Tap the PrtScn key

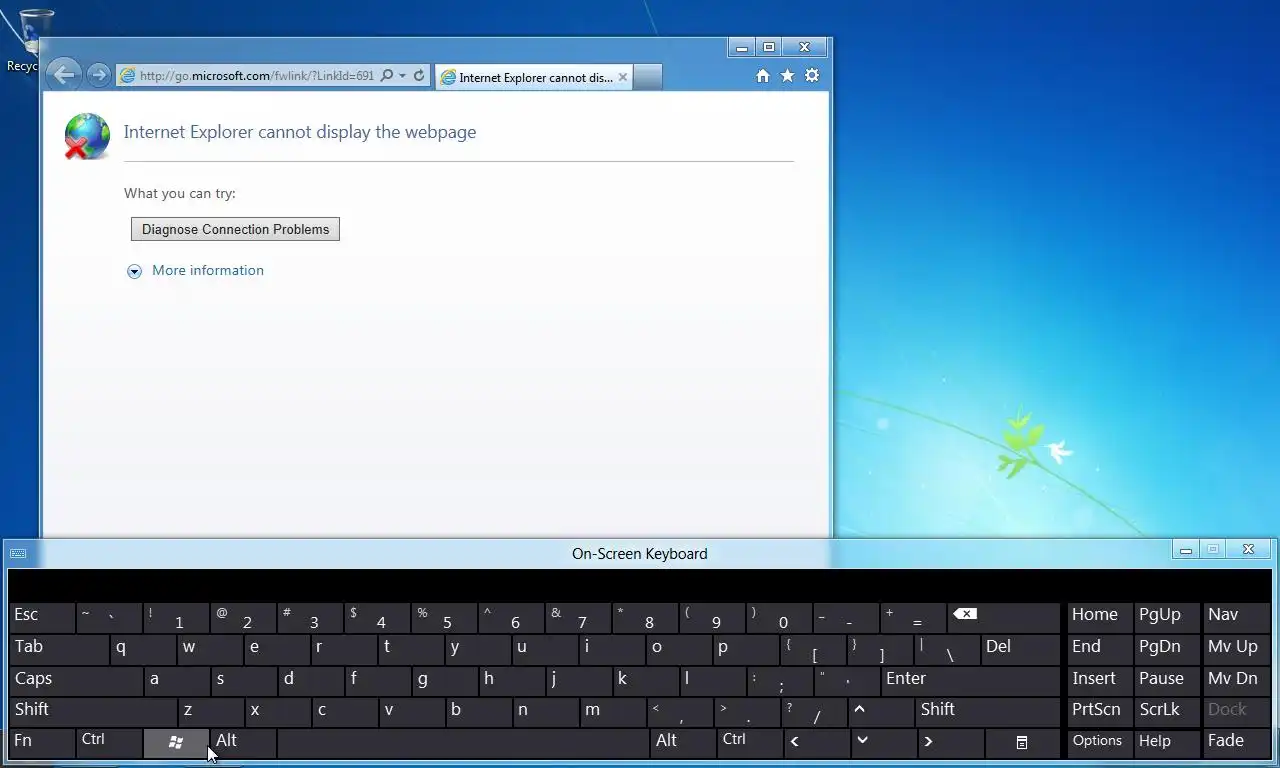[x=1098, y=712]
